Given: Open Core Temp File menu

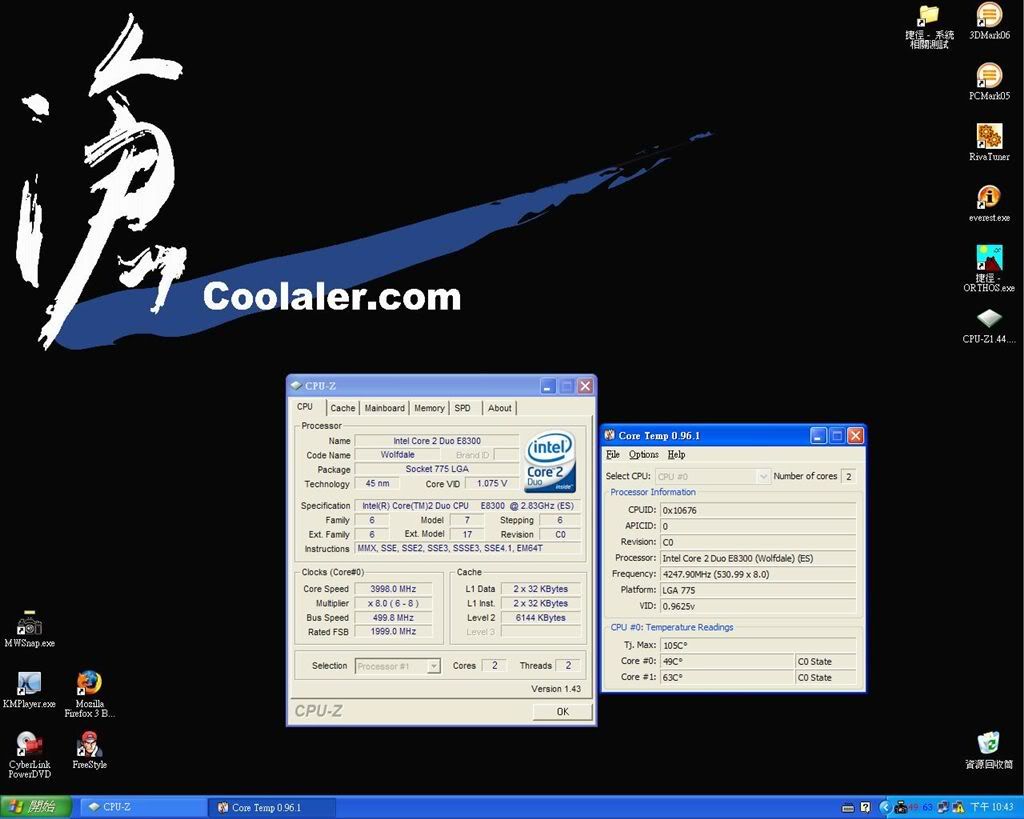Looking at the screenshot, I should click(613, 455).
